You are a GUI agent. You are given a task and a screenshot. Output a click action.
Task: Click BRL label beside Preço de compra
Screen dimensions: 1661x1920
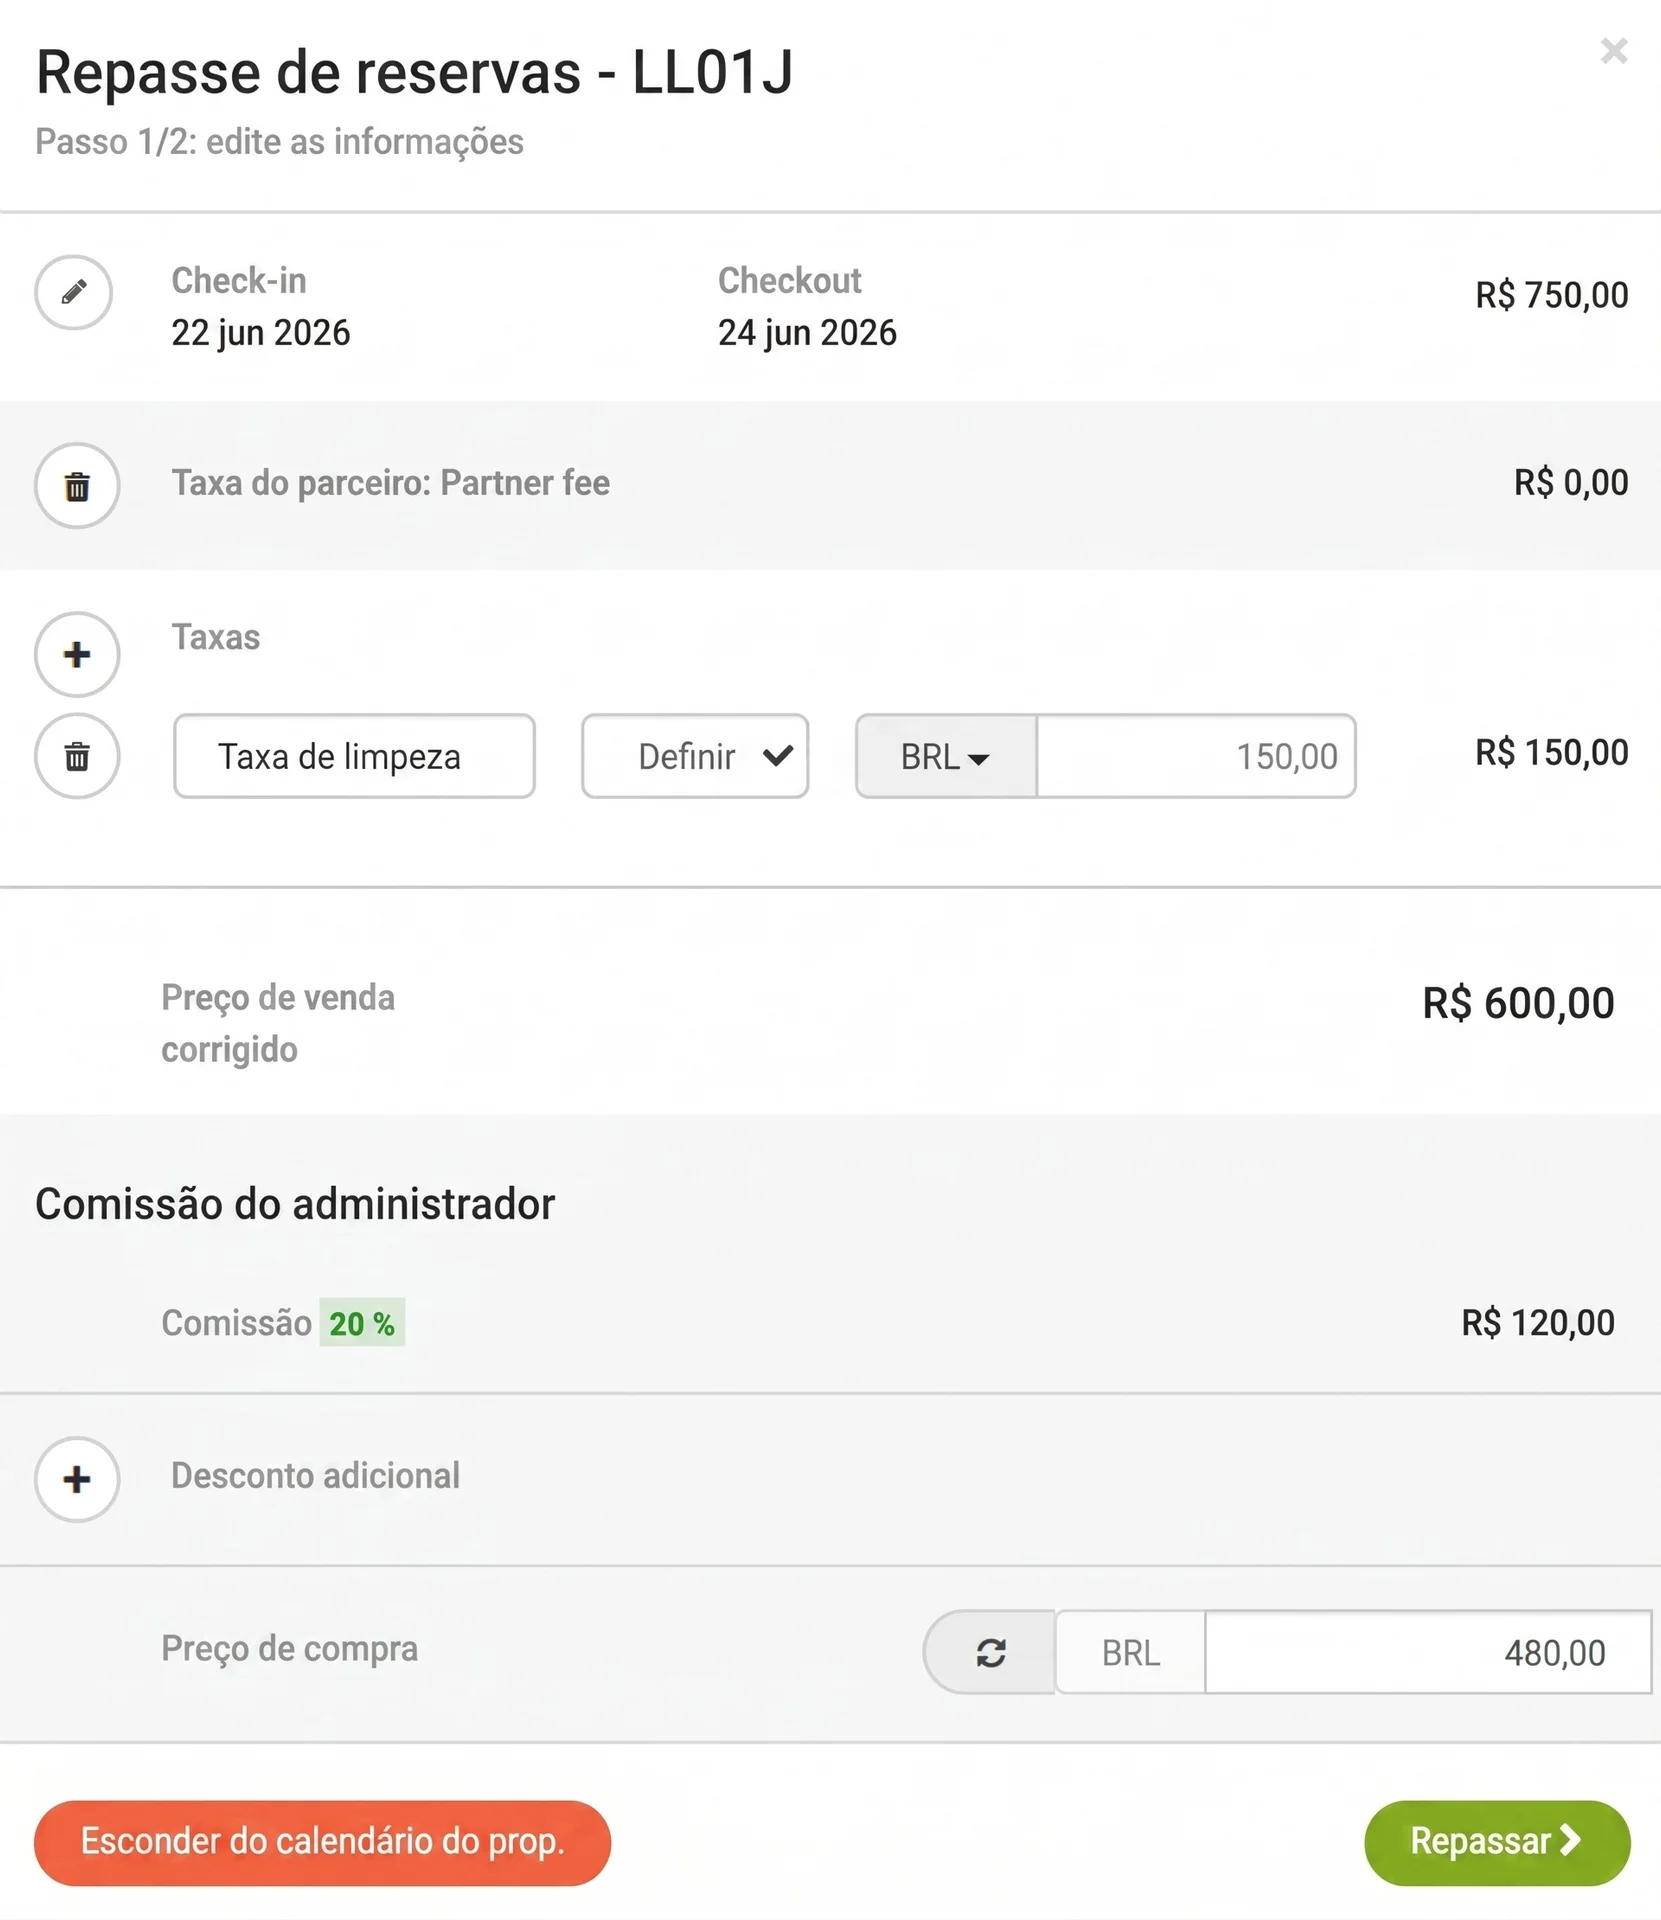point(1131,1652)
